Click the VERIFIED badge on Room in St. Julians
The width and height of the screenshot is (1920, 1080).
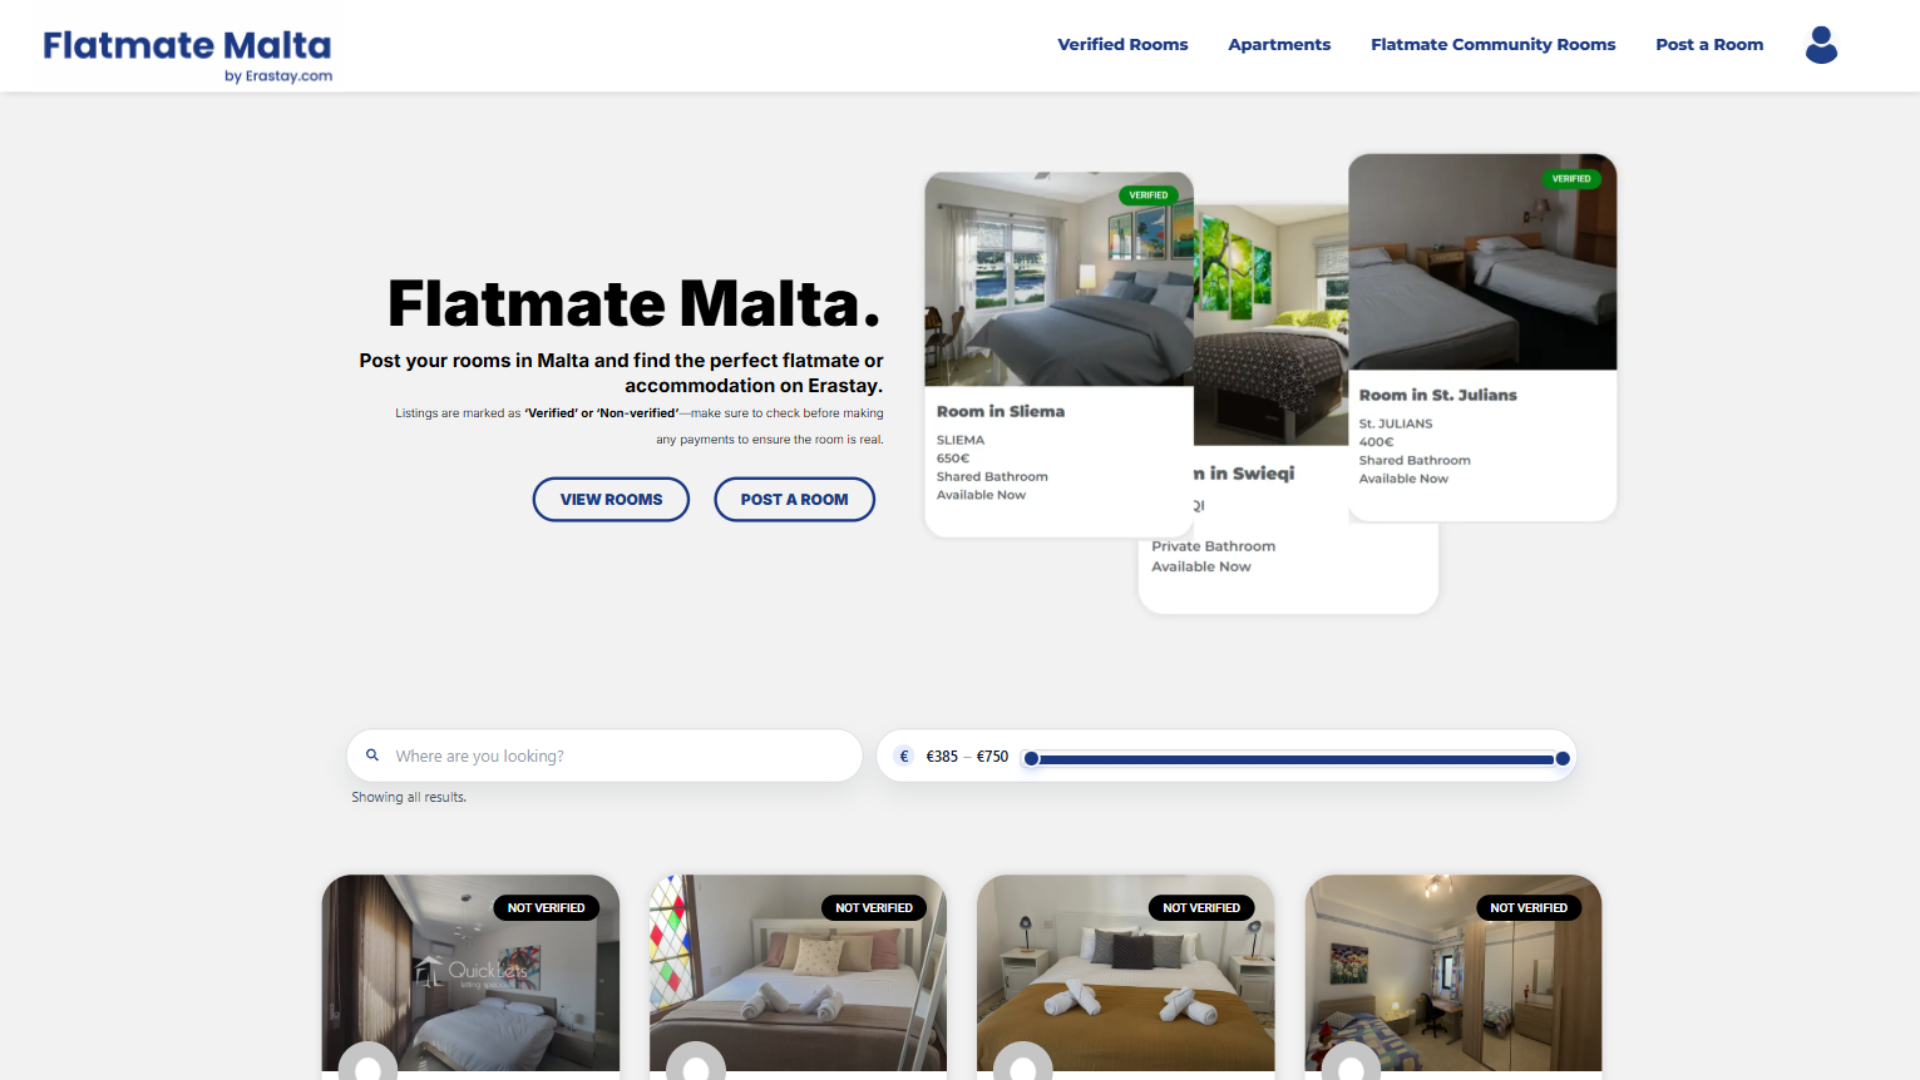[x=1571, y=178]
